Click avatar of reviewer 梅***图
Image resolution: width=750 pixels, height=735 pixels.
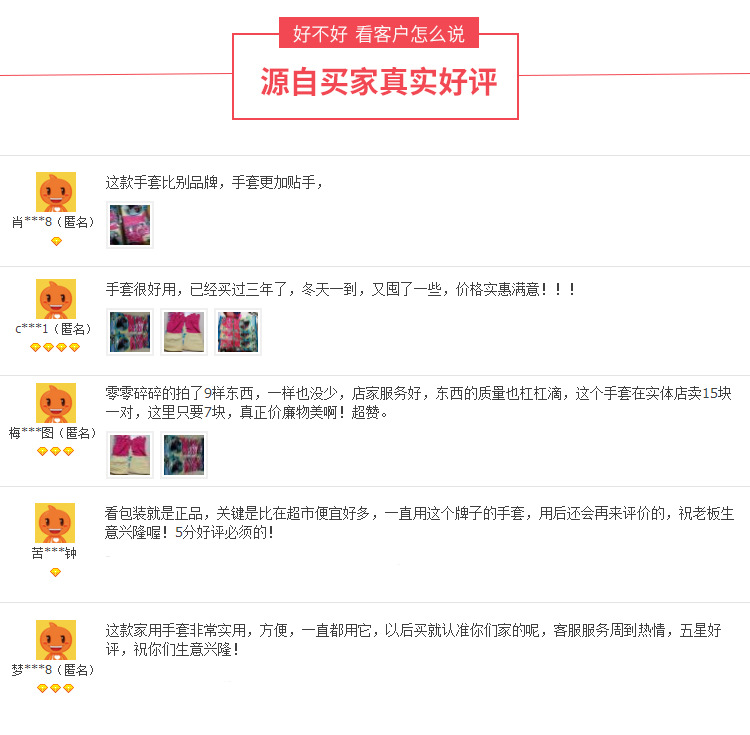(56, 403)
